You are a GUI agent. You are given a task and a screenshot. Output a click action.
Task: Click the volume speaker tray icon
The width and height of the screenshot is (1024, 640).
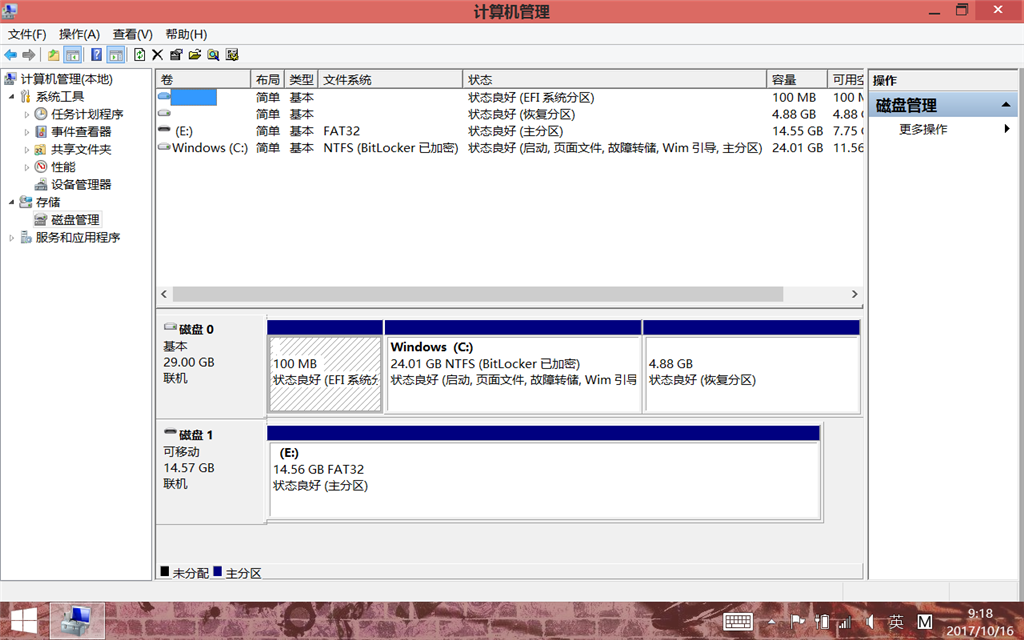click(870, 622)
